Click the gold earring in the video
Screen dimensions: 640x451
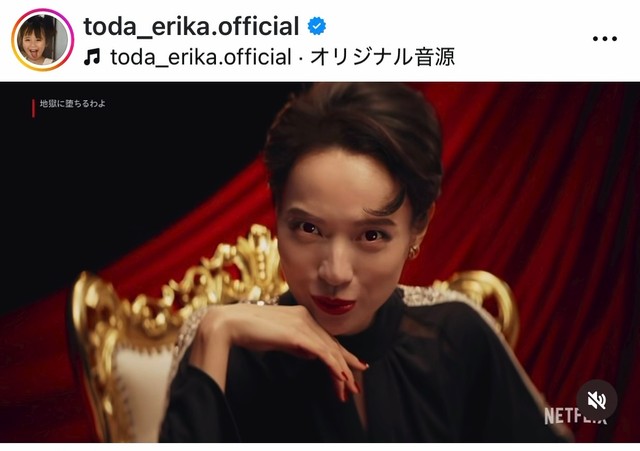click(413, 252)
